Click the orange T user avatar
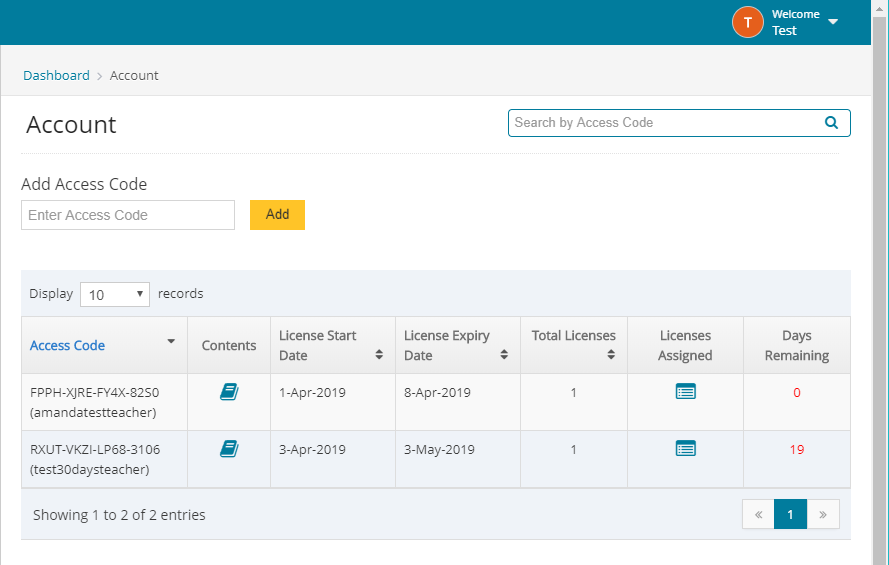This screenshot has height=565, width=889. [x=747, y=22]
